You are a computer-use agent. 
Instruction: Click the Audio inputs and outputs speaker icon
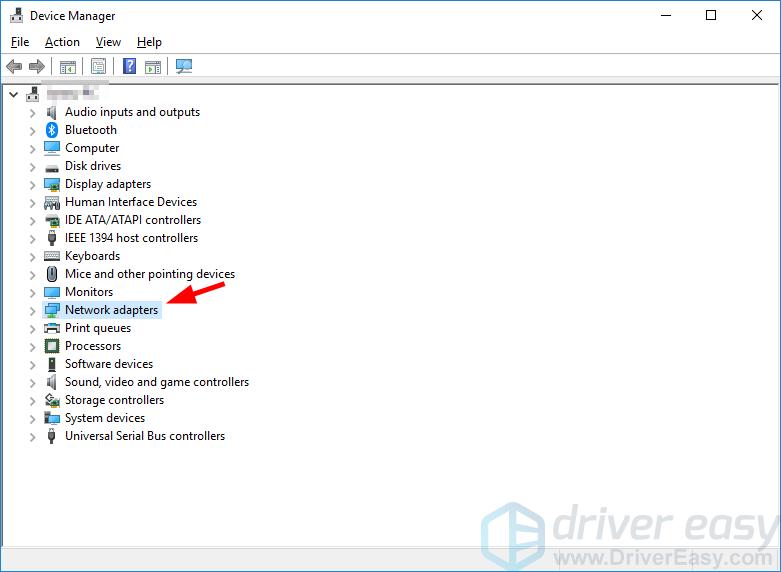tap(51, 112)
